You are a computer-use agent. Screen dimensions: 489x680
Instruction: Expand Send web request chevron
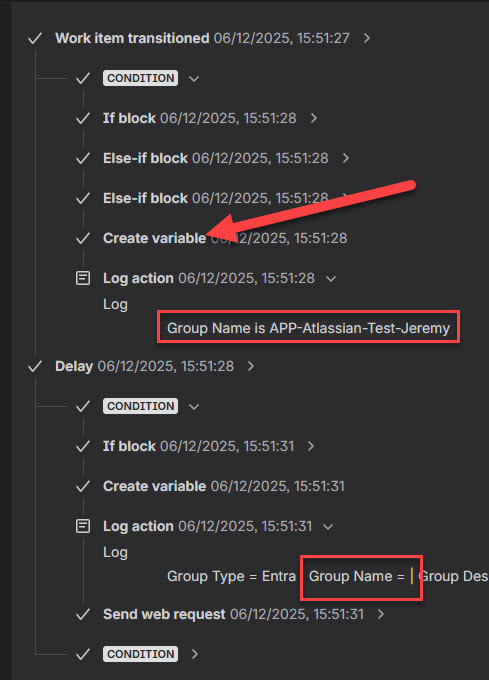(381, 614)
